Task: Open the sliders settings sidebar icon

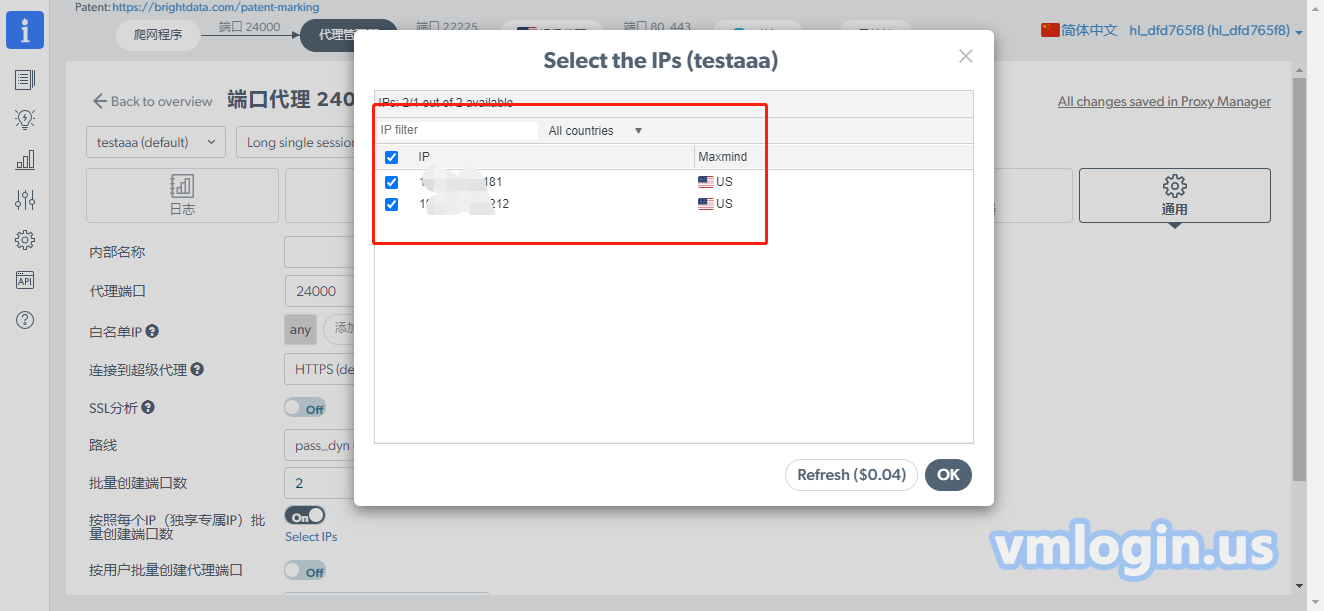Action: (x=25, y=200)
